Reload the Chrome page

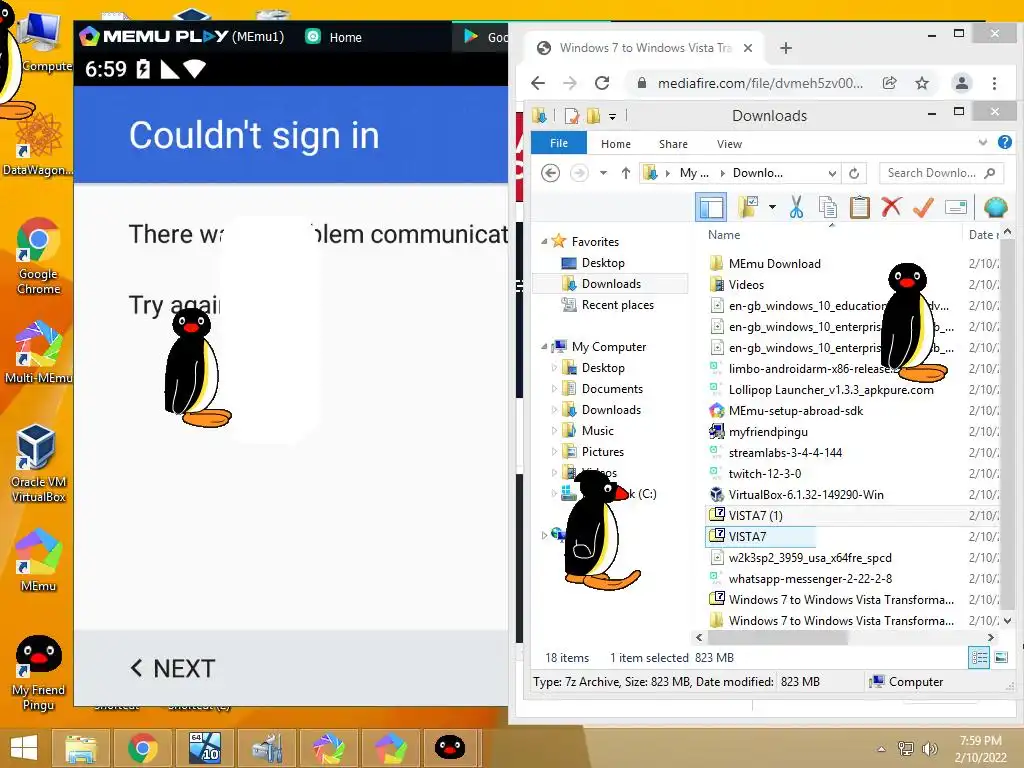(x=602, y=83)
